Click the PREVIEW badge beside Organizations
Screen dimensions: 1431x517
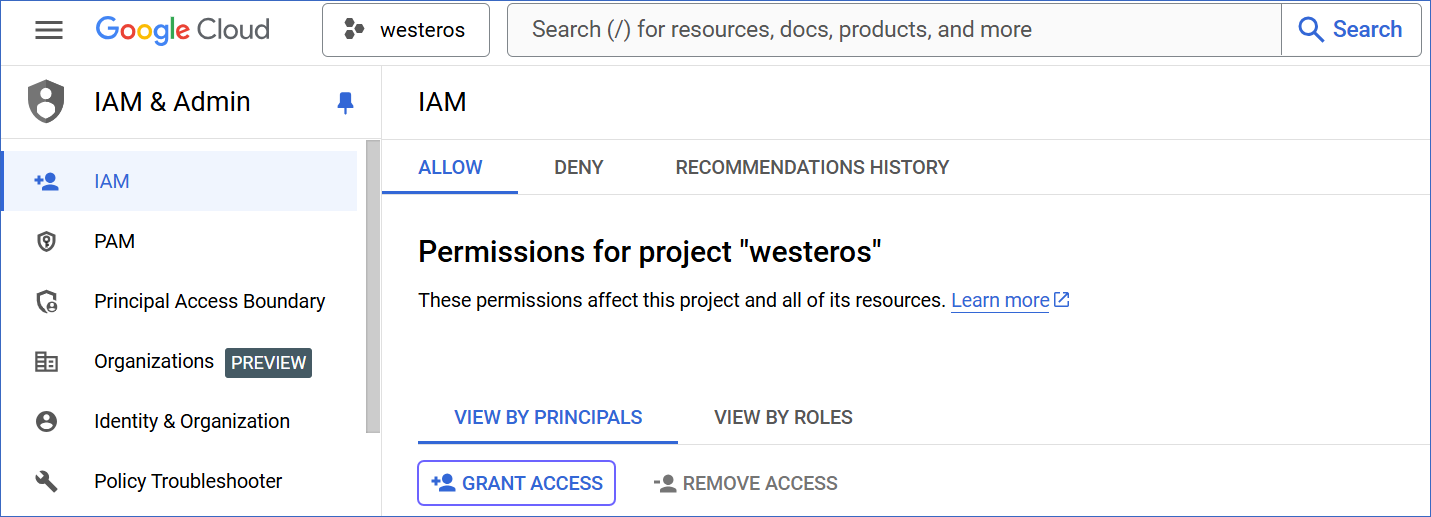(x=268, y=363)
